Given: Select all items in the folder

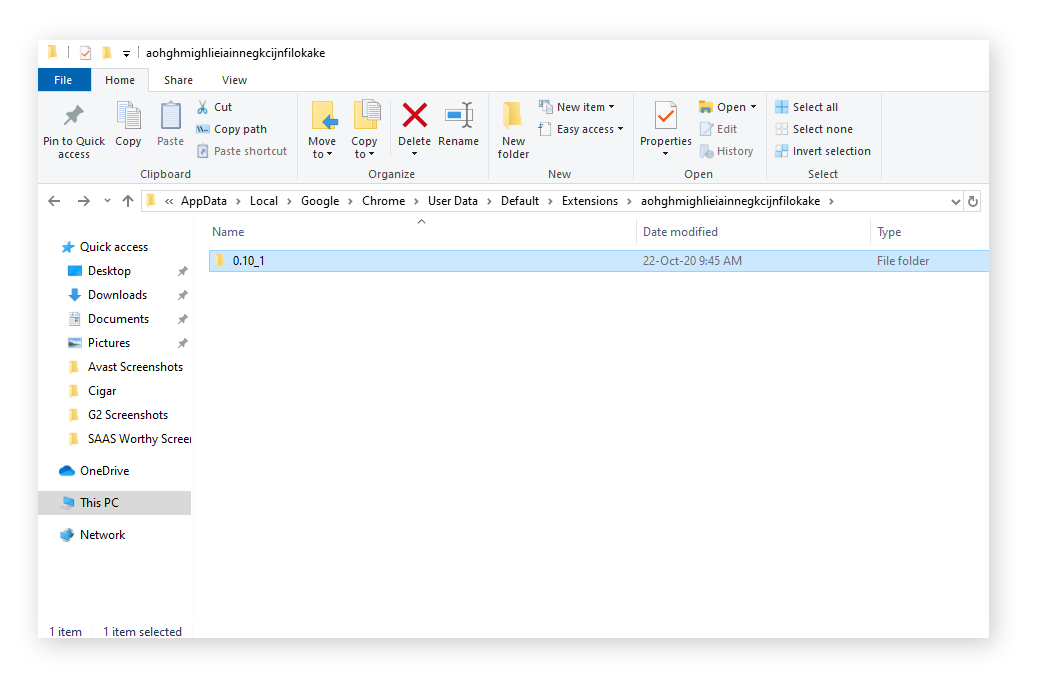Looking at the screenshot, I should pos(813,106).
